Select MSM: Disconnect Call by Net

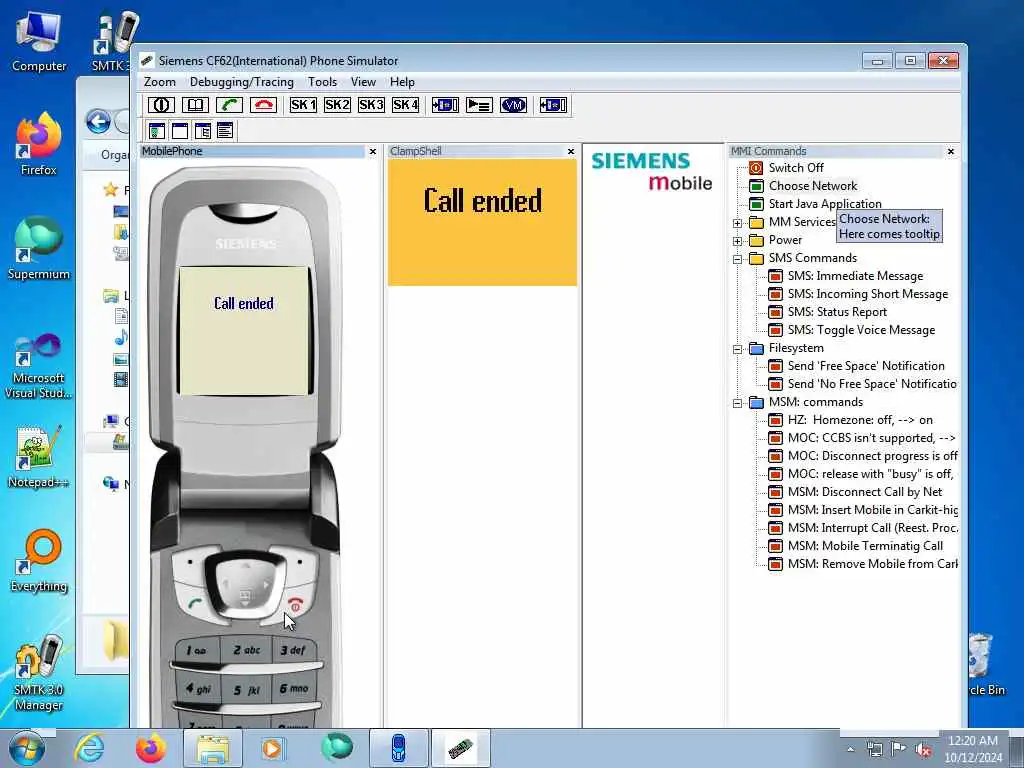(x=865, y=492)
